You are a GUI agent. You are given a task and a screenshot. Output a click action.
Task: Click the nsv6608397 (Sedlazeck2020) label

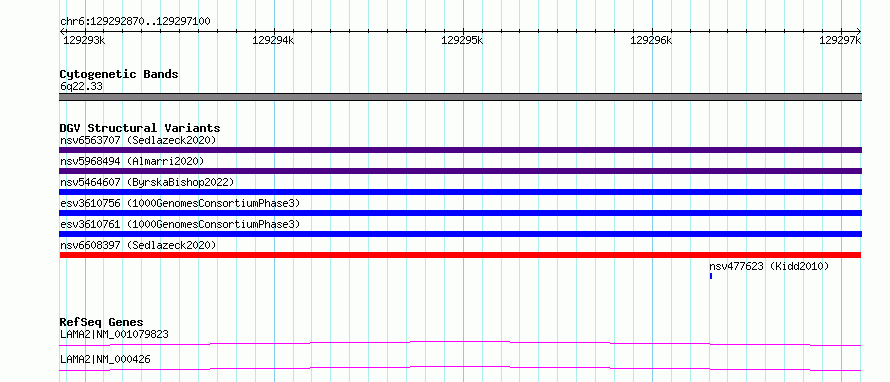138,245
